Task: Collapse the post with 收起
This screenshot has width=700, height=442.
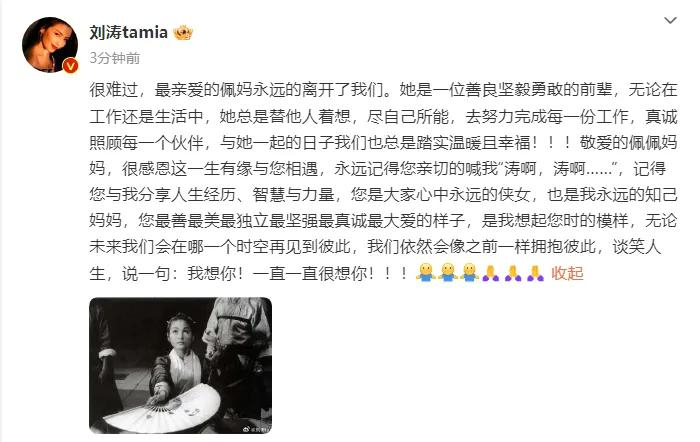Action: coord(567,273)
